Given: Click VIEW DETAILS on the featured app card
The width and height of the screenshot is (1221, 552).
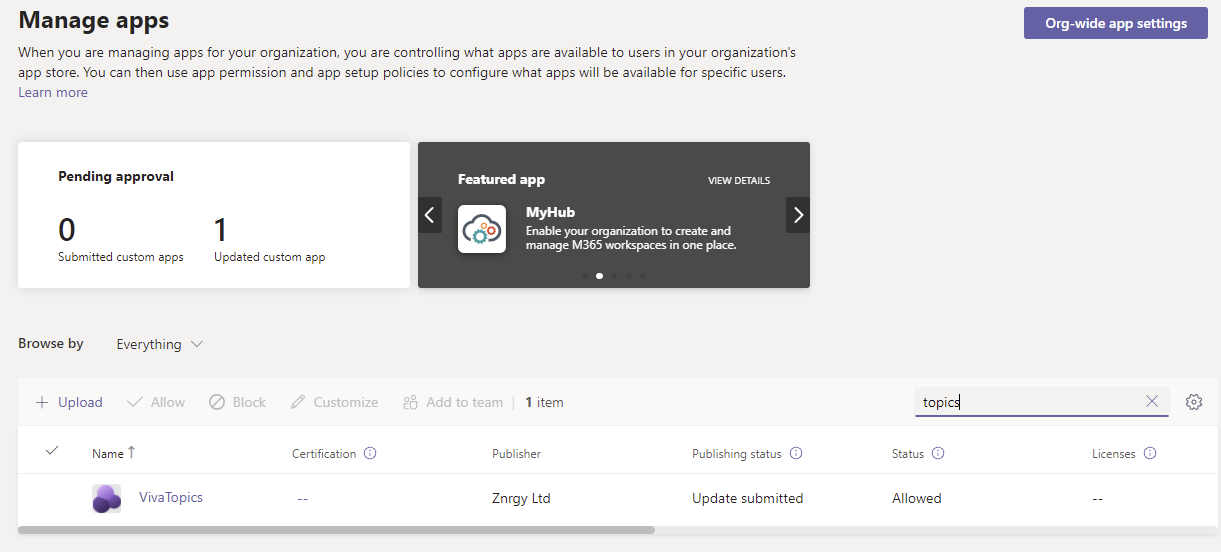Looking at the screenshot, I should coord(739,181).
